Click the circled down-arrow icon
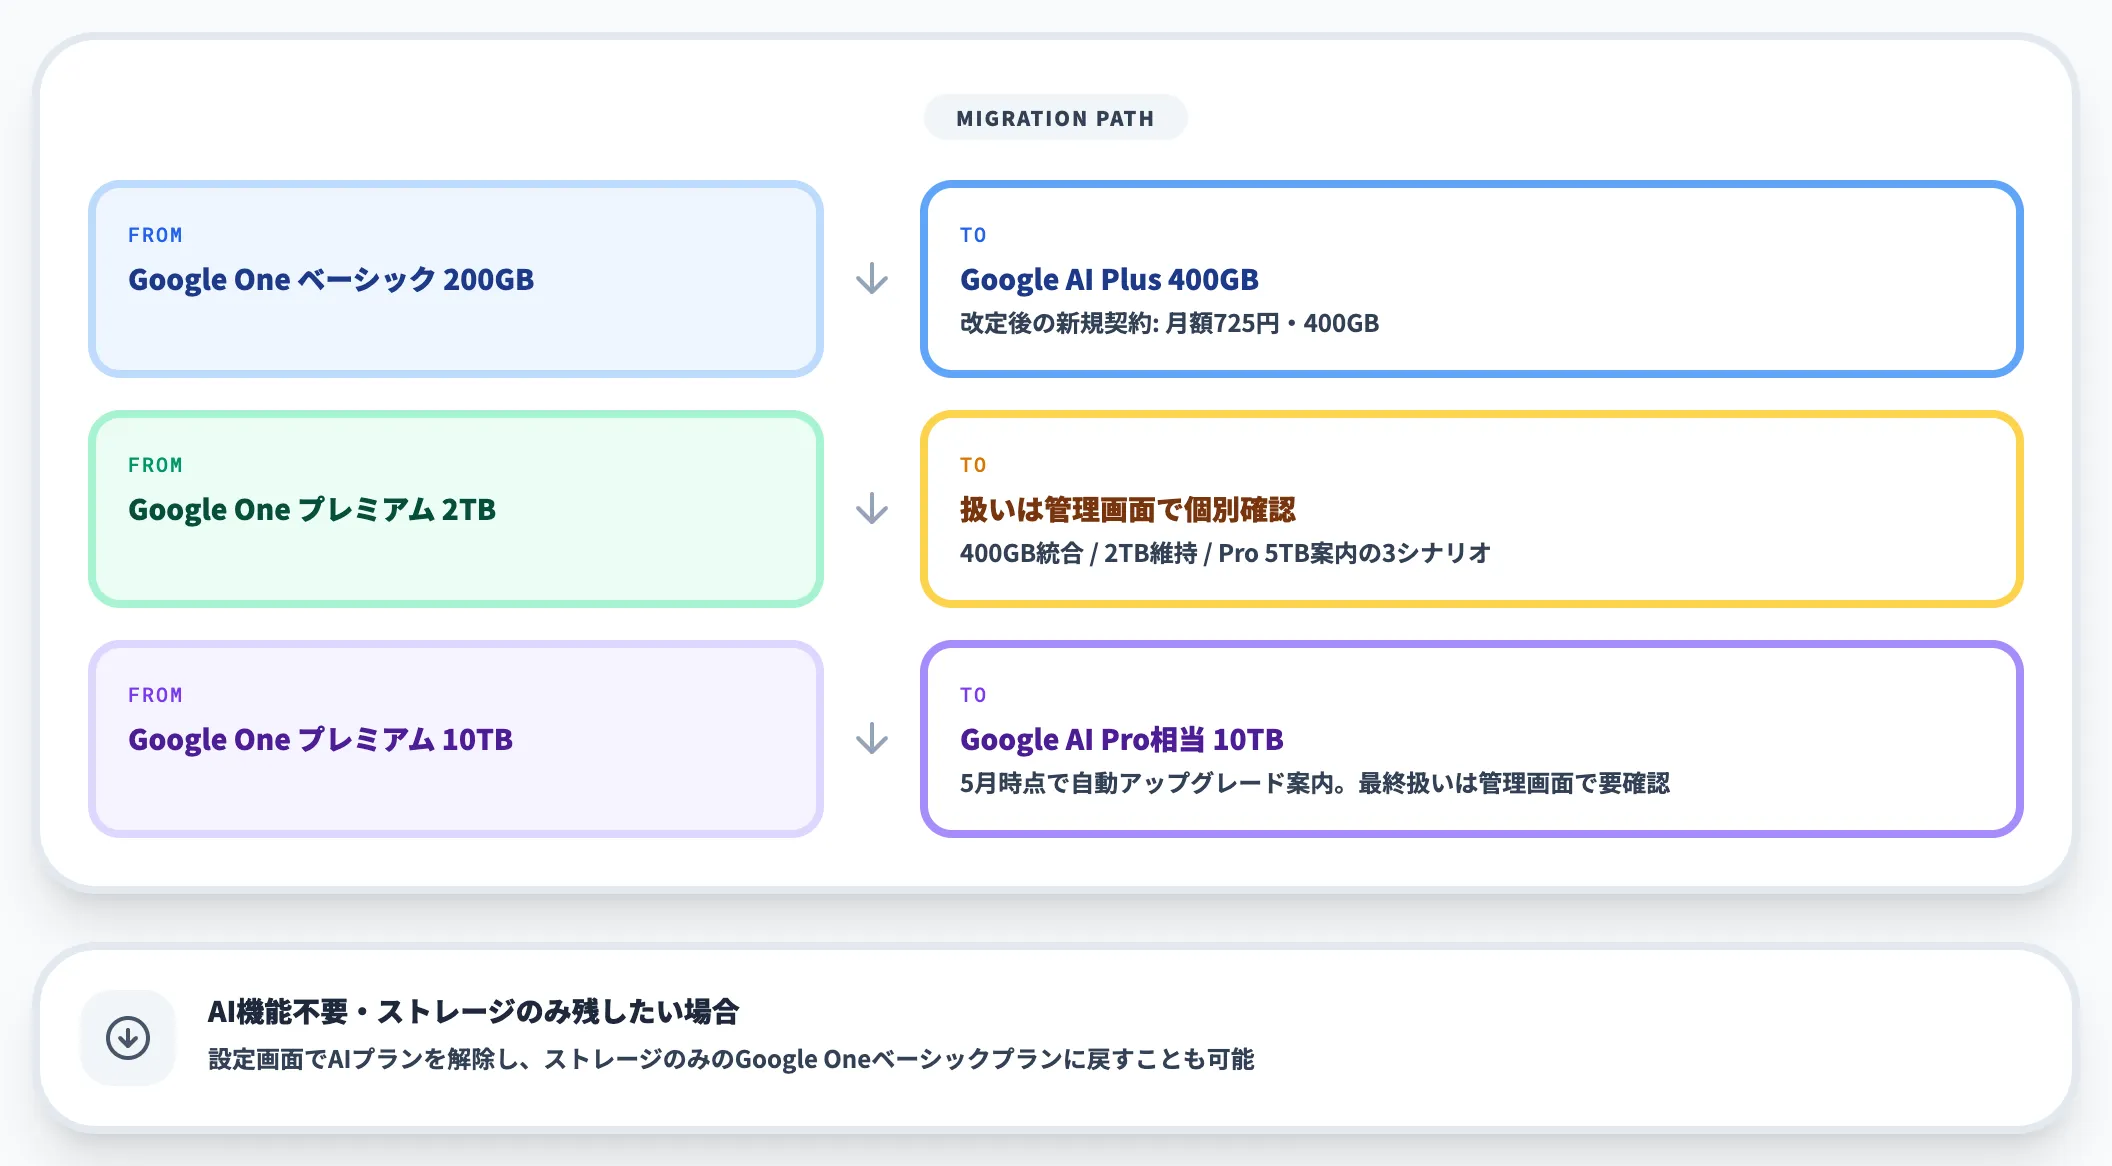Viewport: 2112px width, 1166px height. pos(128,1038)
